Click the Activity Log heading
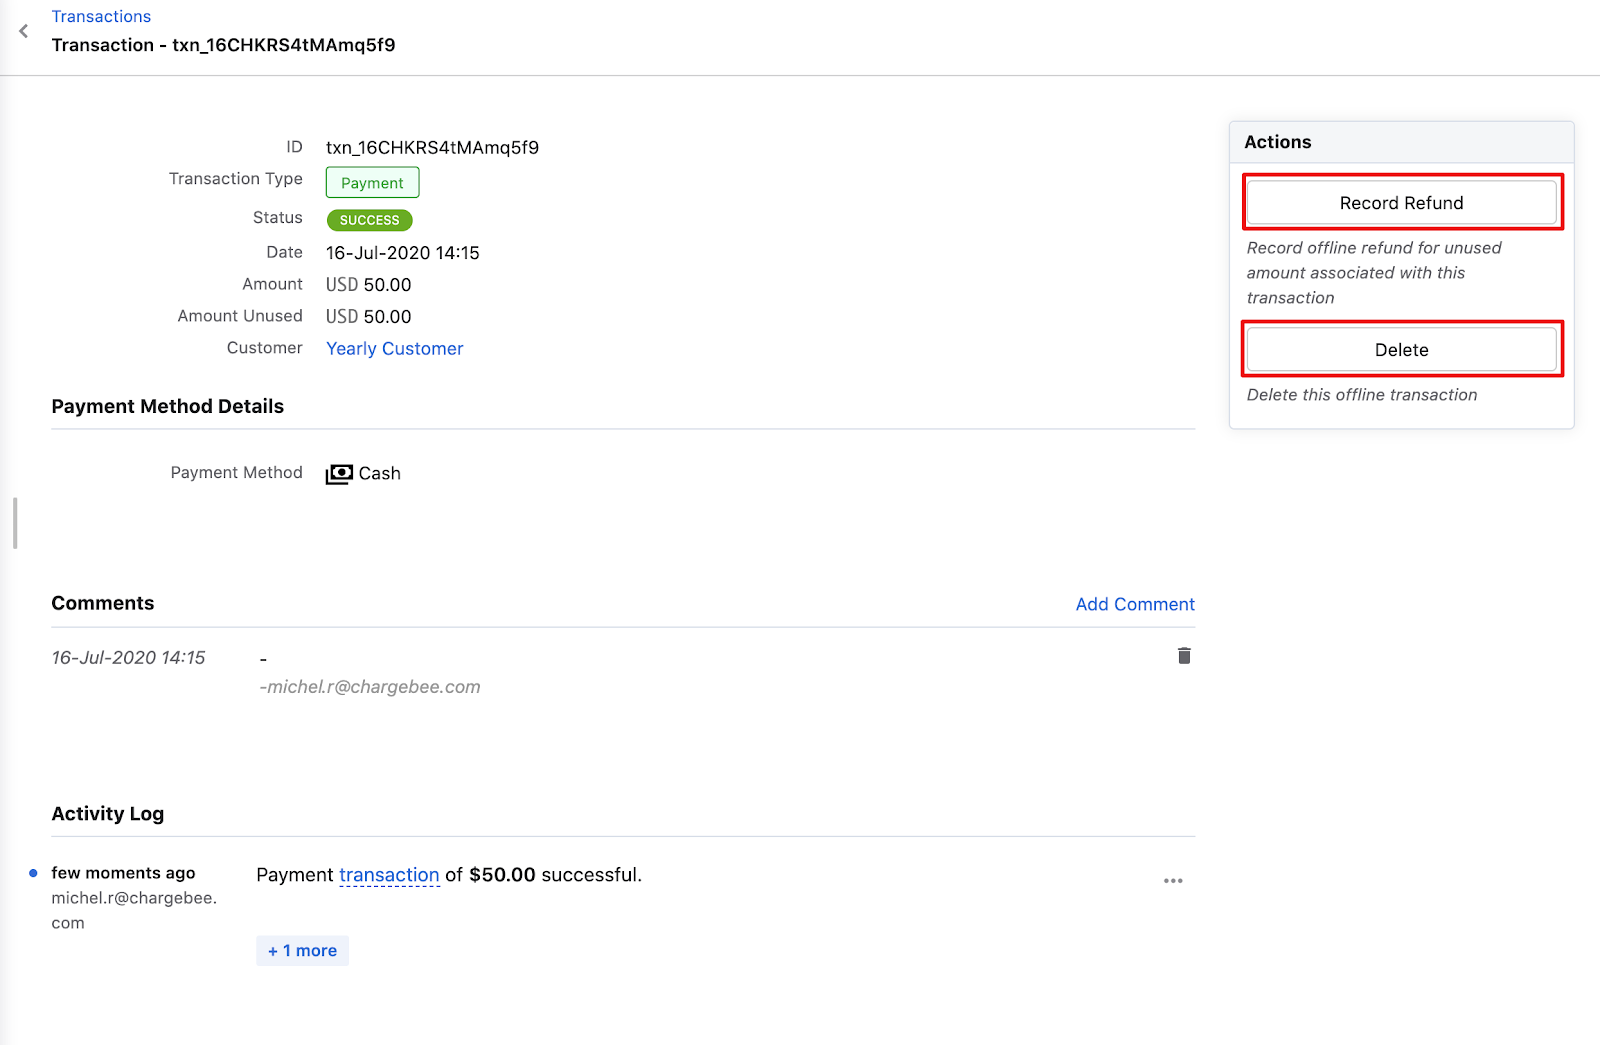Screen dimensions: 1600x1045 click(x=108, y=814)
